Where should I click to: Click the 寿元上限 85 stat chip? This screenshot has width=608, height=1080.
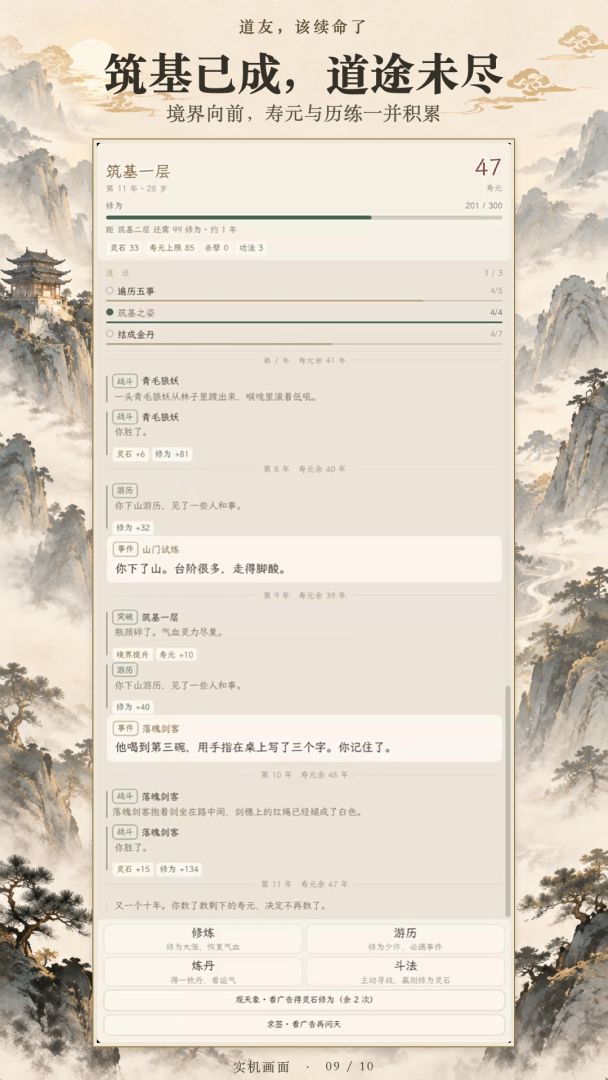[x=171, y=247]
